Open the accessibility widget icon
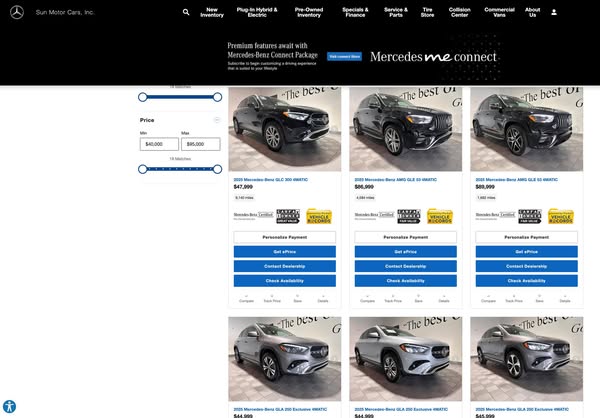600x418 pixels. [9, 407]
